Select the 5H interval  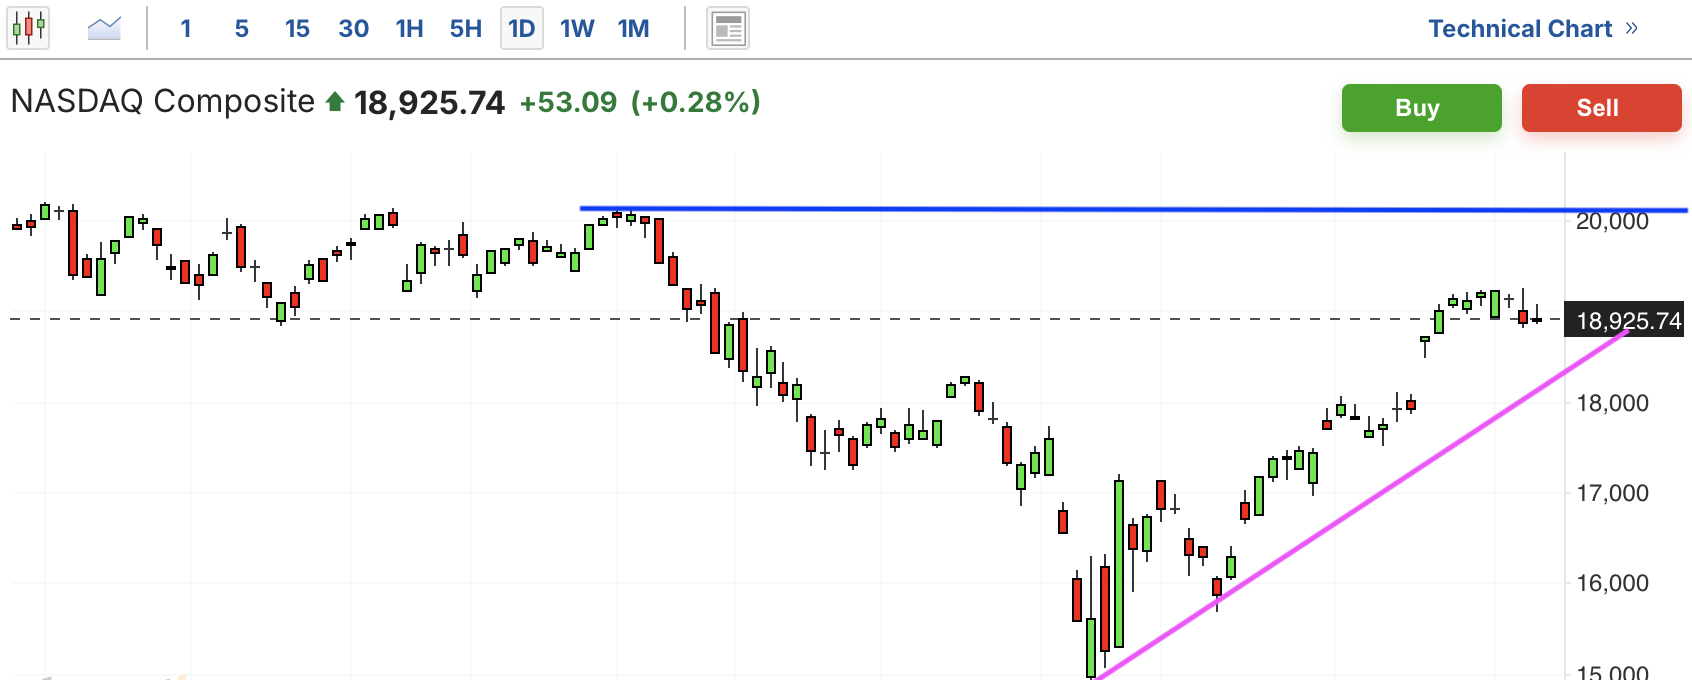pyautogui.click(x=465, y=28)
